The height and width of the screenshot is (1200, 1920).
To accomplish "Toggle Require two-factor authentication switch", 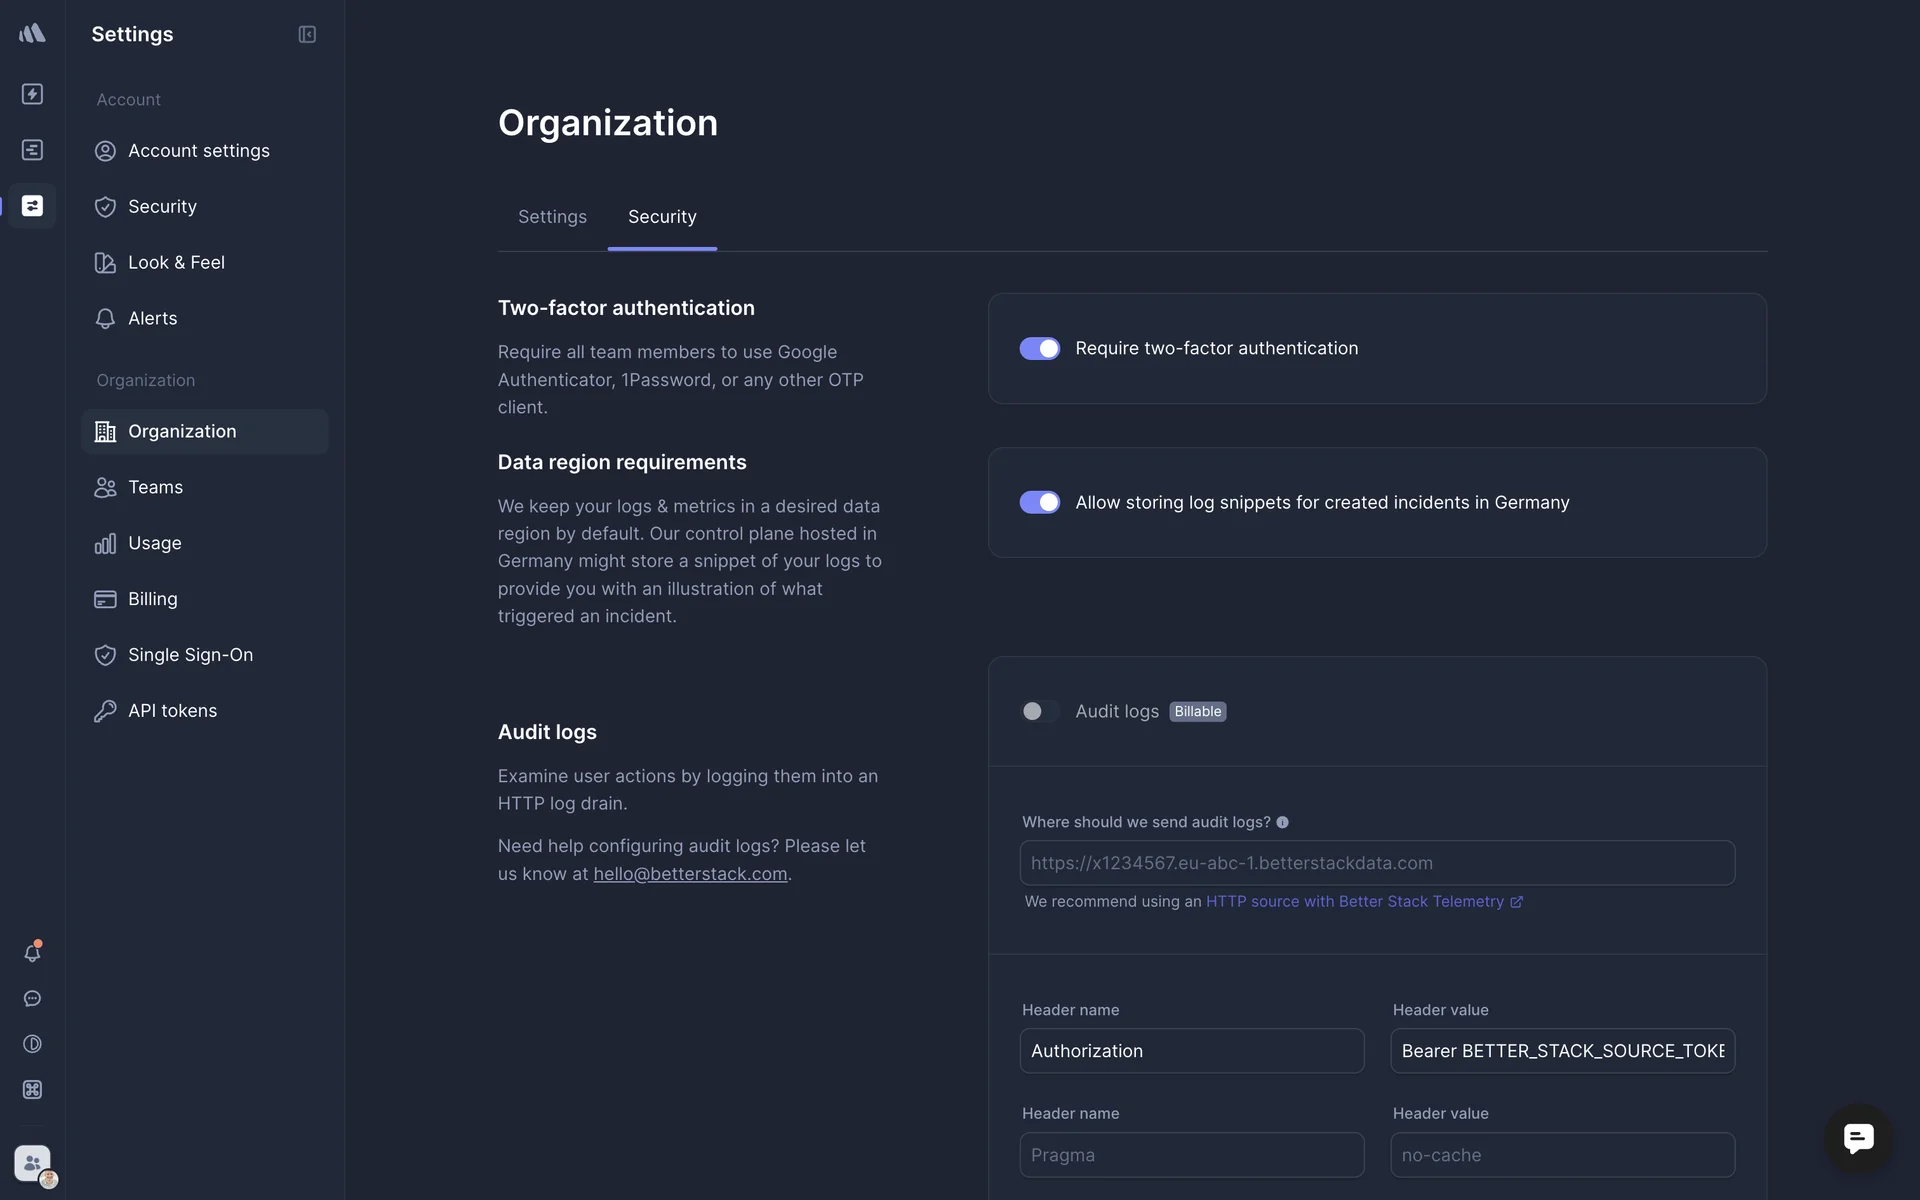I will click(x=1039, y=348).
